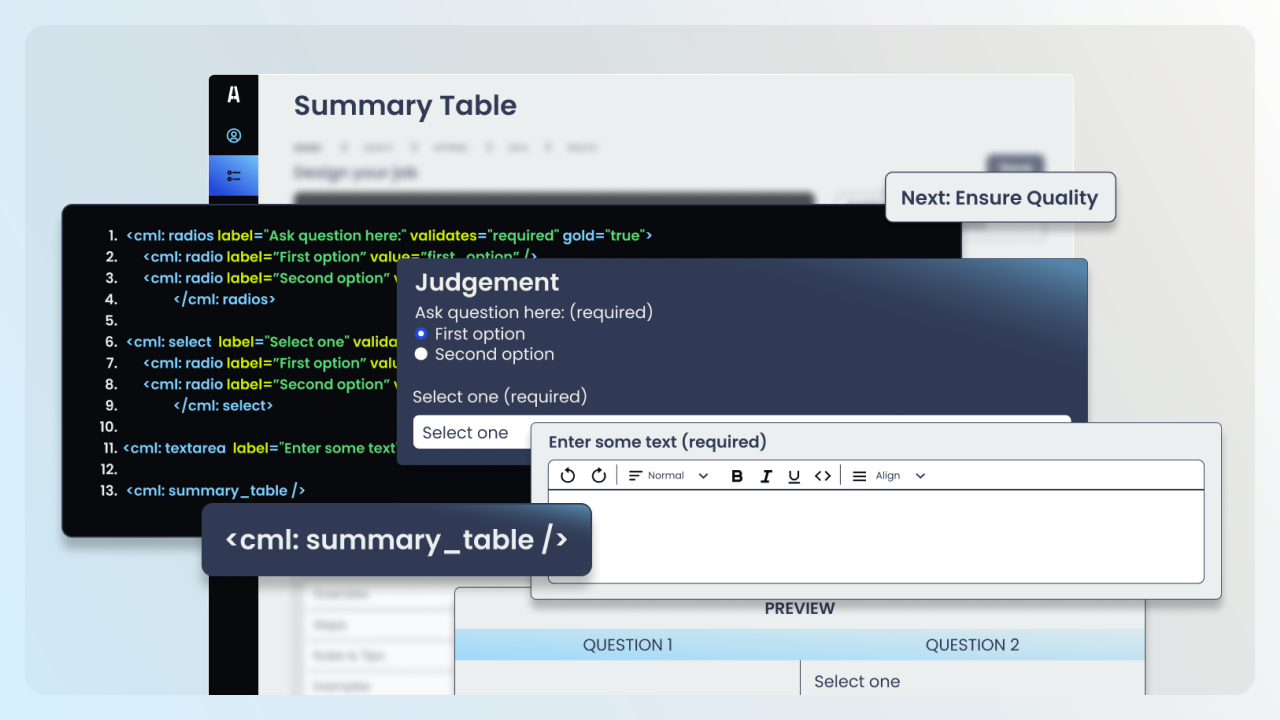The height and width of the screenshot is (720, 1280).
Task: Apply italic formatting in the text editor
Action: (766, 475)
